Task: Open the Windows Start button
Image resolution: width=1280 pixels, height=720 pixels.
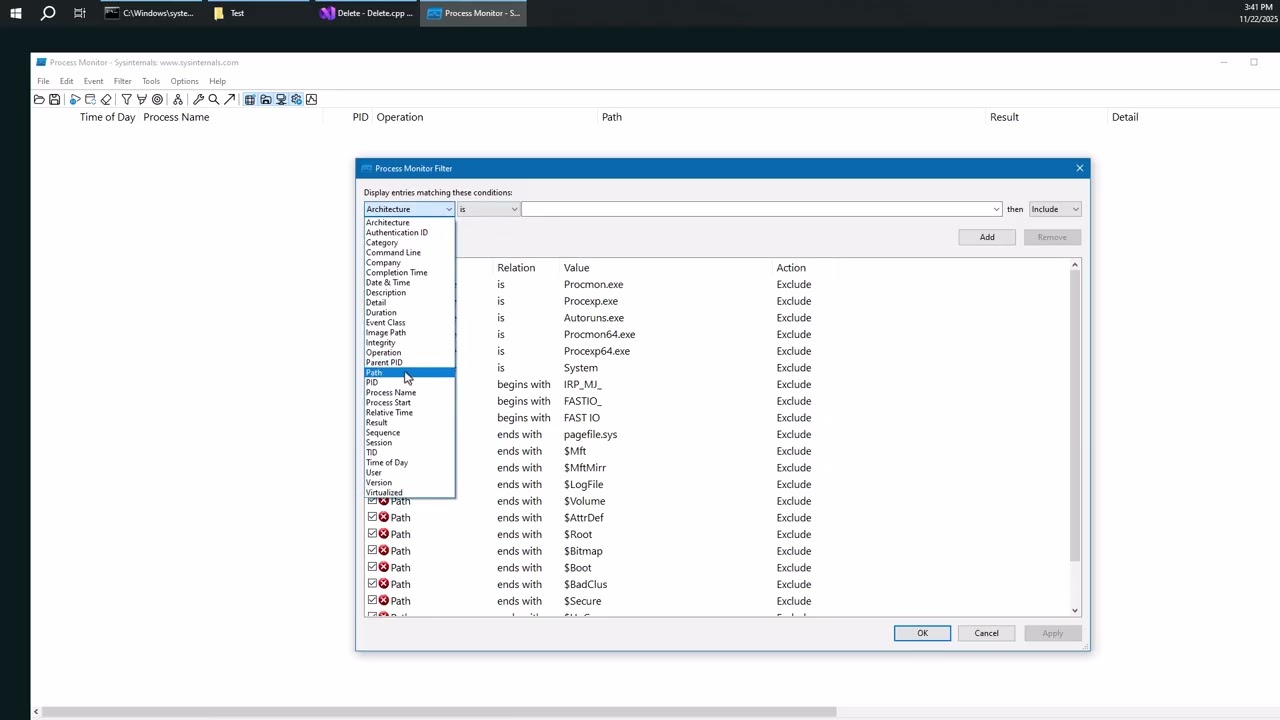Action: tap(16, 13)
